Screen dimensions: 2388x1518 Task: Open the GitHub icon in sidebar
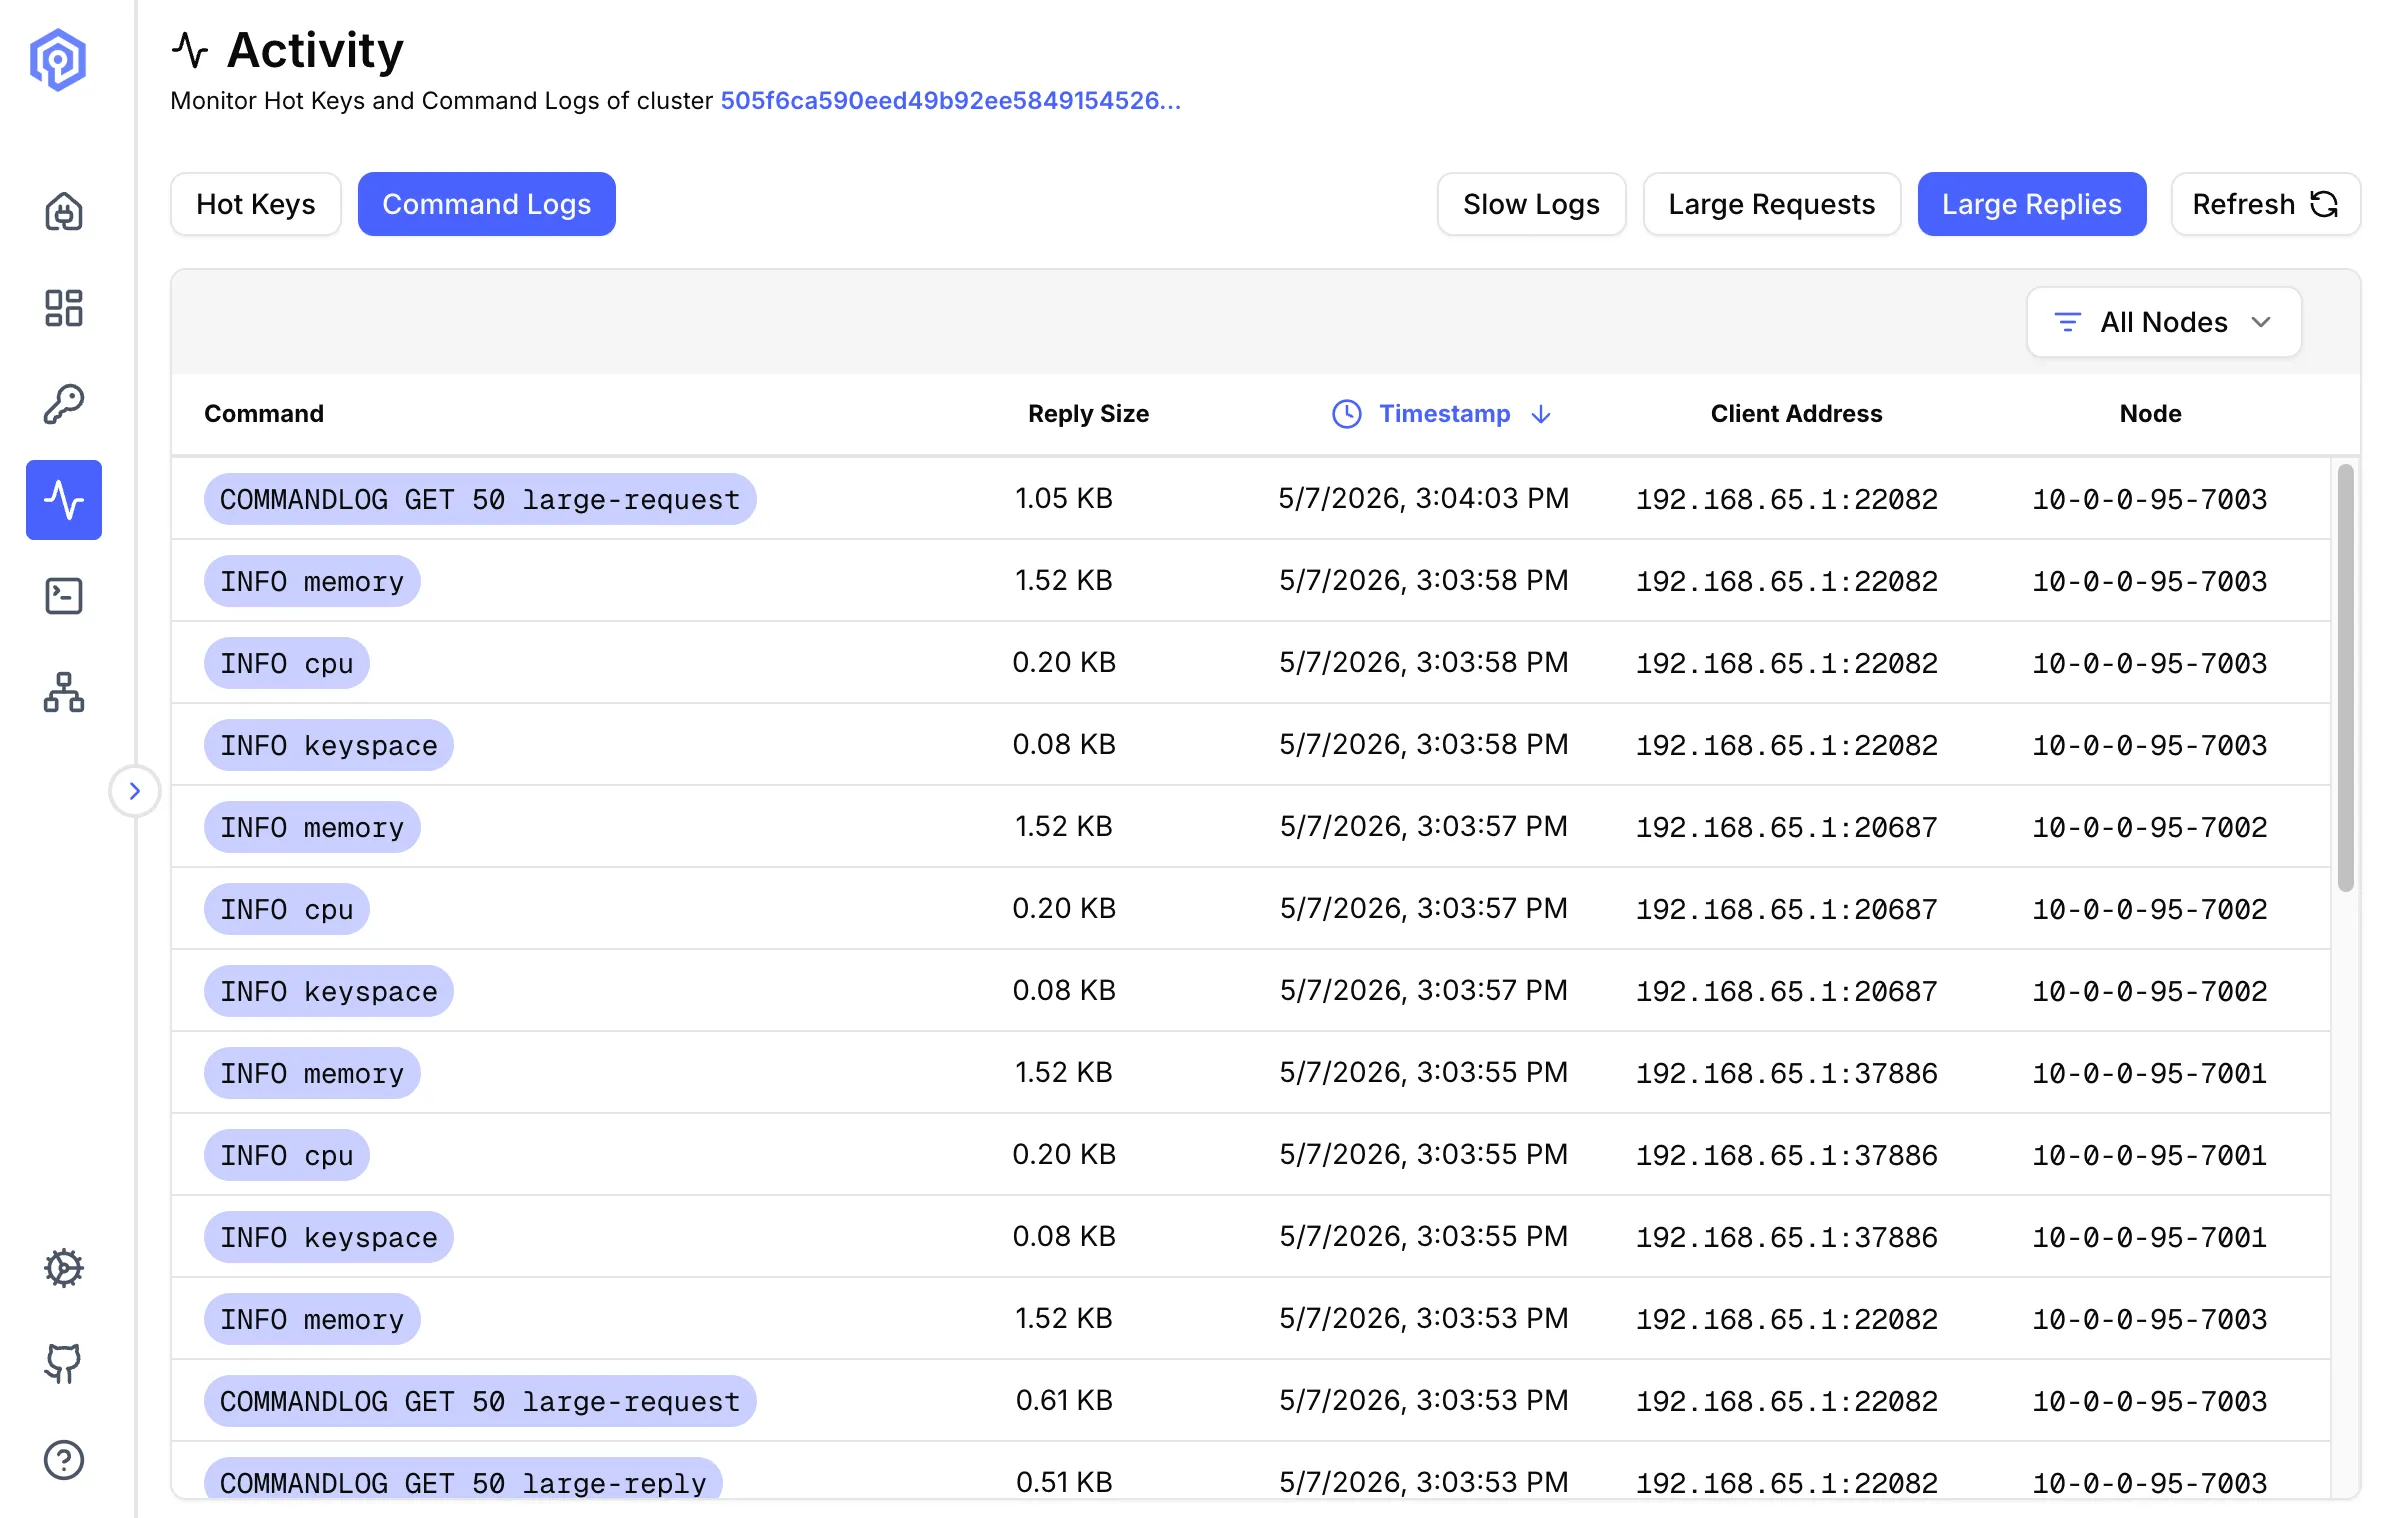coord(64,1364)
